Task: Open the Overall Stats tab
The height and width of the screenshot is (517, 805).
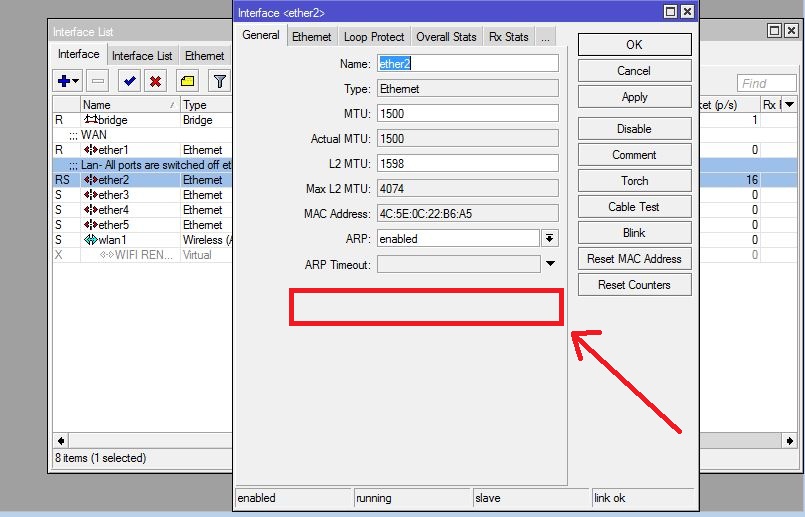Action: (x=446, y=37)
